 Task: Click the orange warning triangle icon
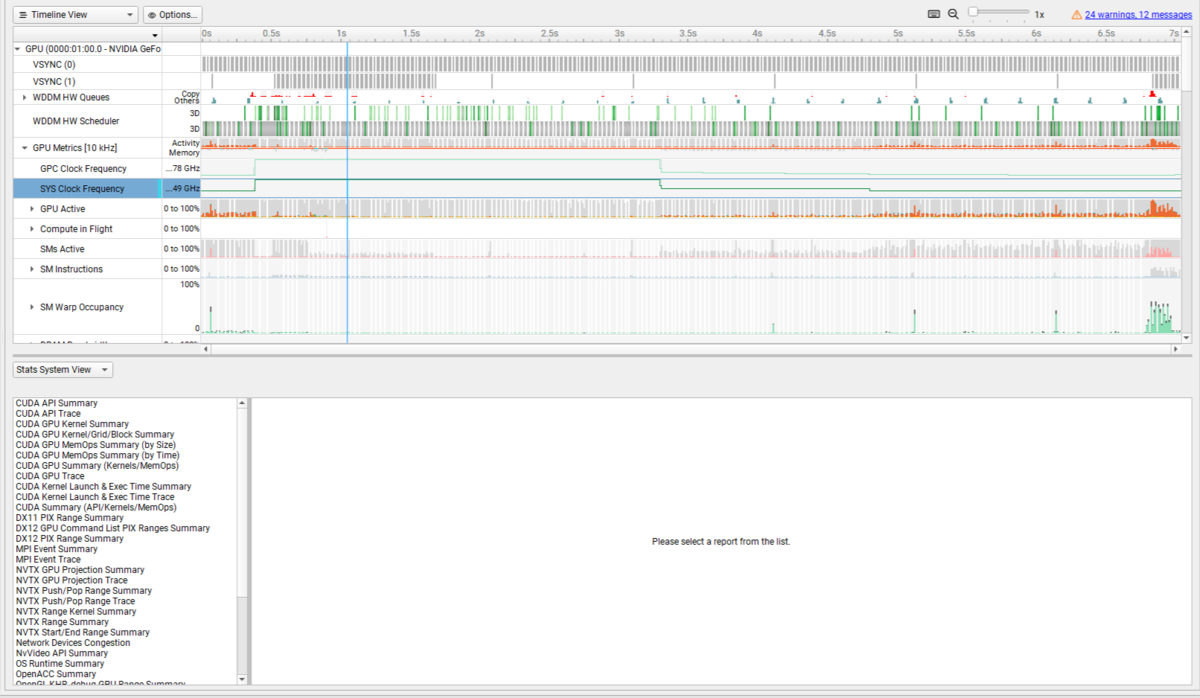point(1076,15)
